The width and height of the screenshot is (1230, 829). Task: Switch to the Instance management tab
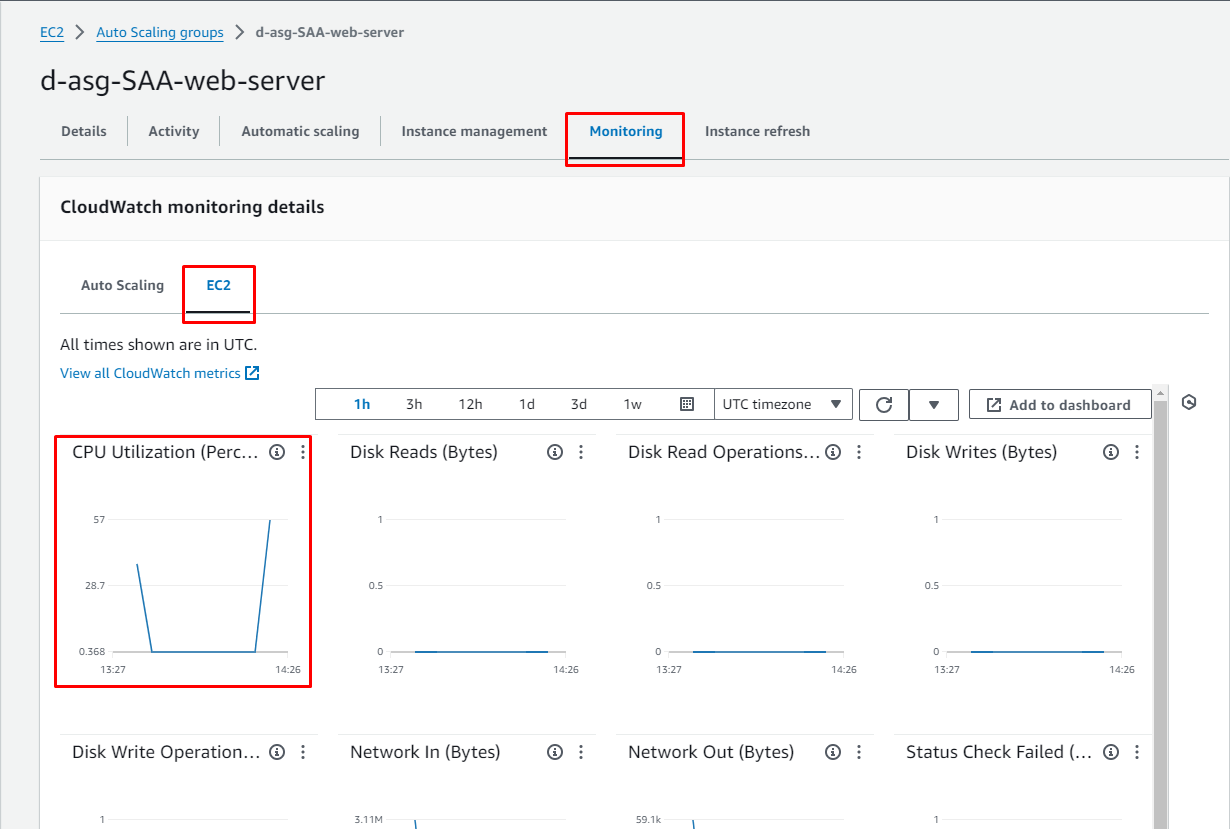click(x=474, y=131)
